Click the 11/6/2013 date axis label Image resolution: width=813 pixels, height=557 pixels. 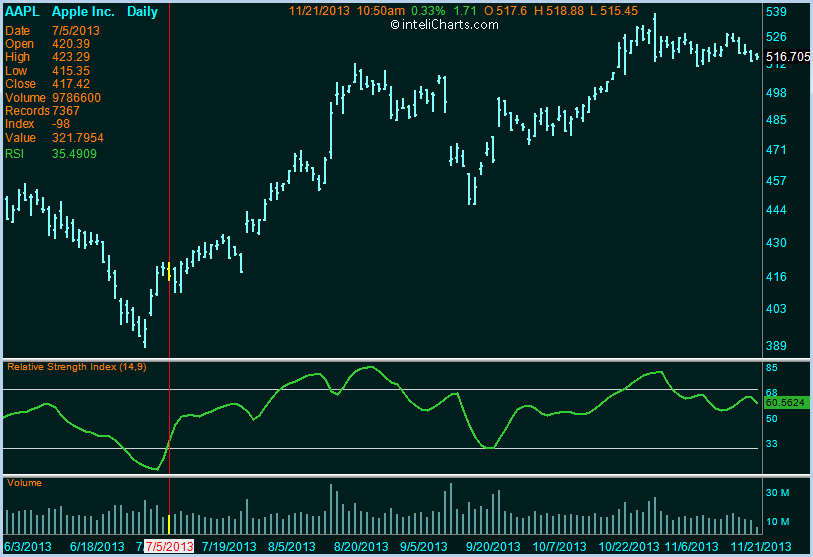[x=692, y=547]
